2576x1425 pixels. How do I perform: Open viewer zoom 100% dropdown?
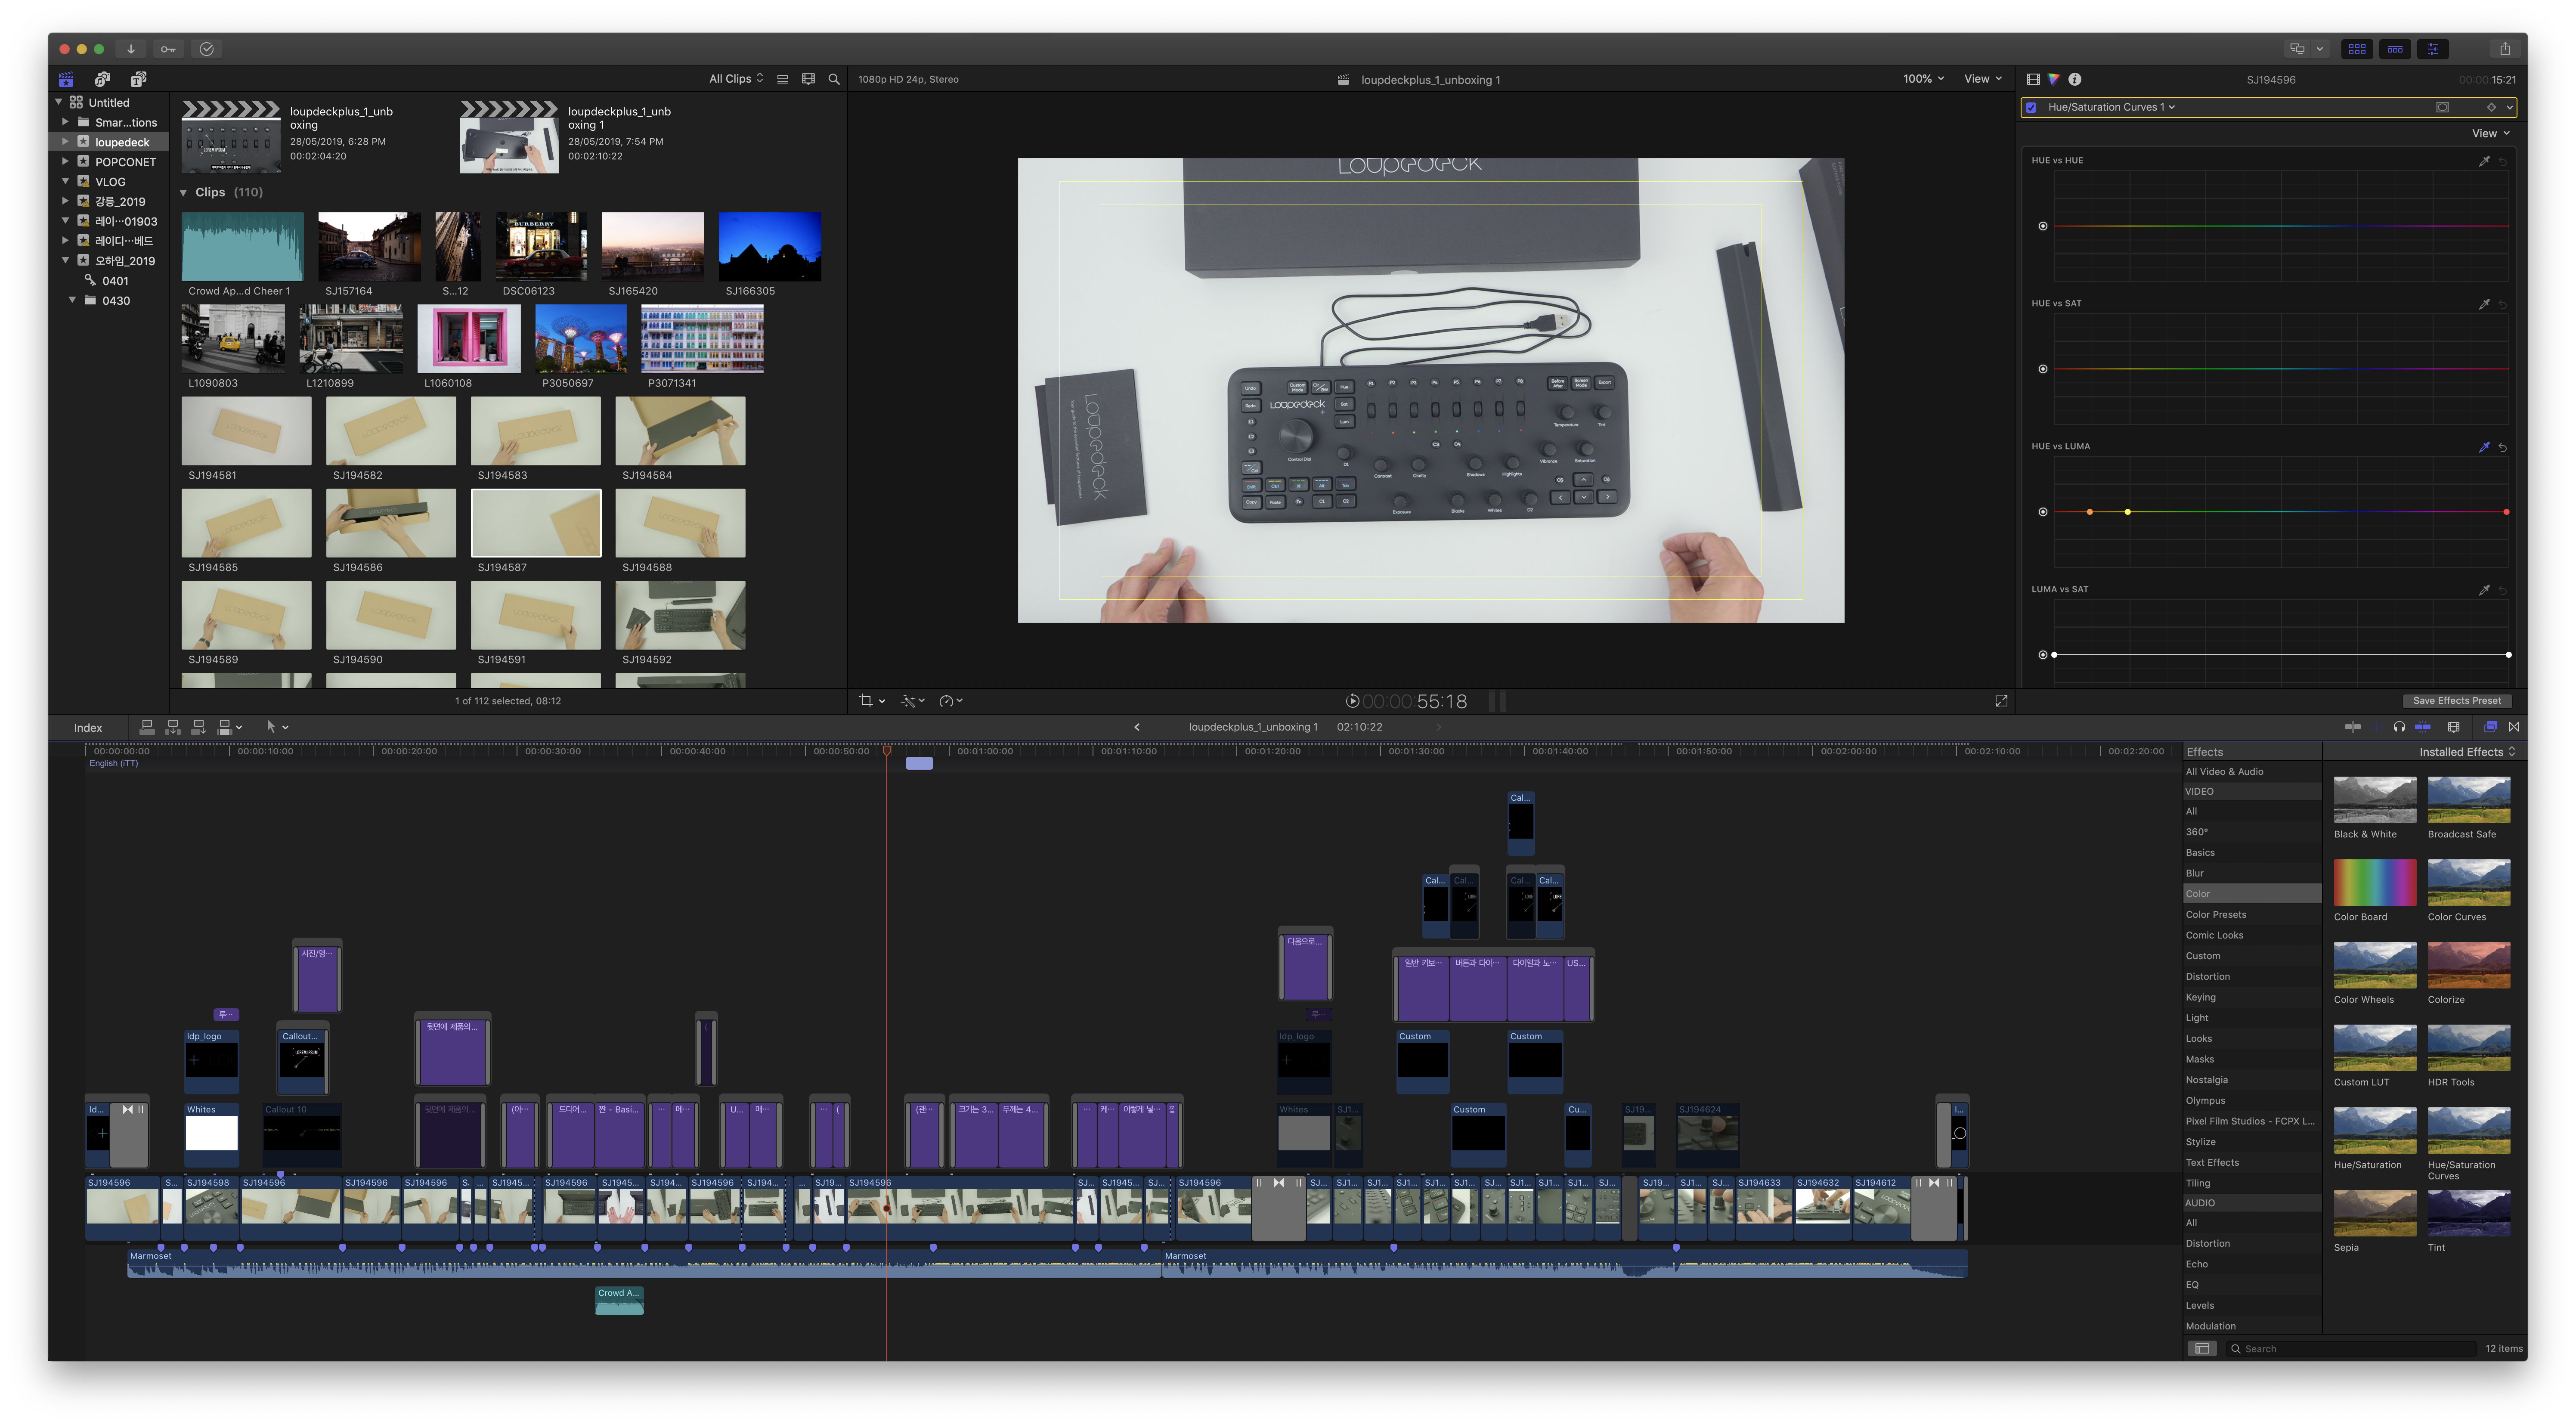(x=1923, y=79)
